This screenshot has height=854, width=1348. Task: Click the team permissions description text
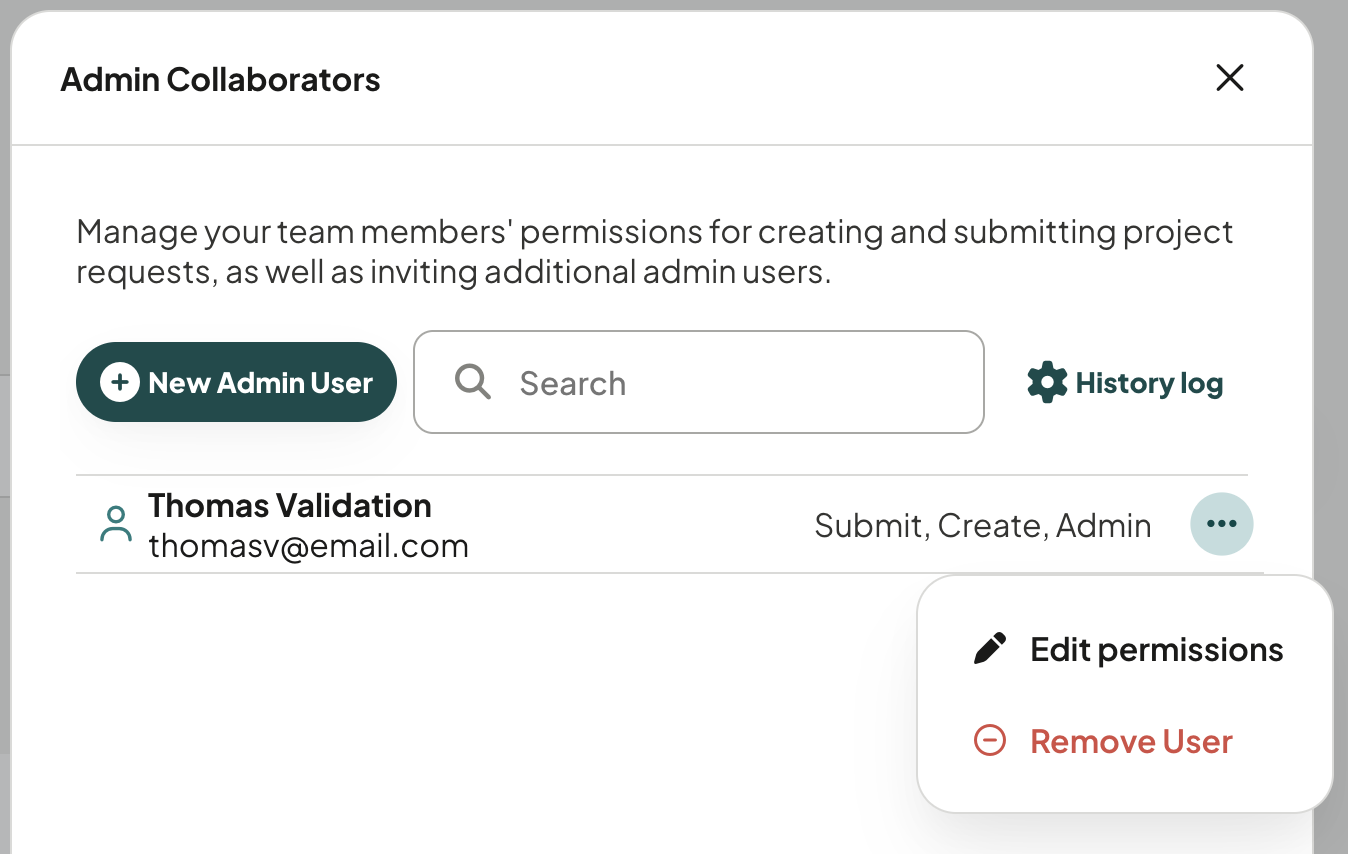[x=655, y=251]
